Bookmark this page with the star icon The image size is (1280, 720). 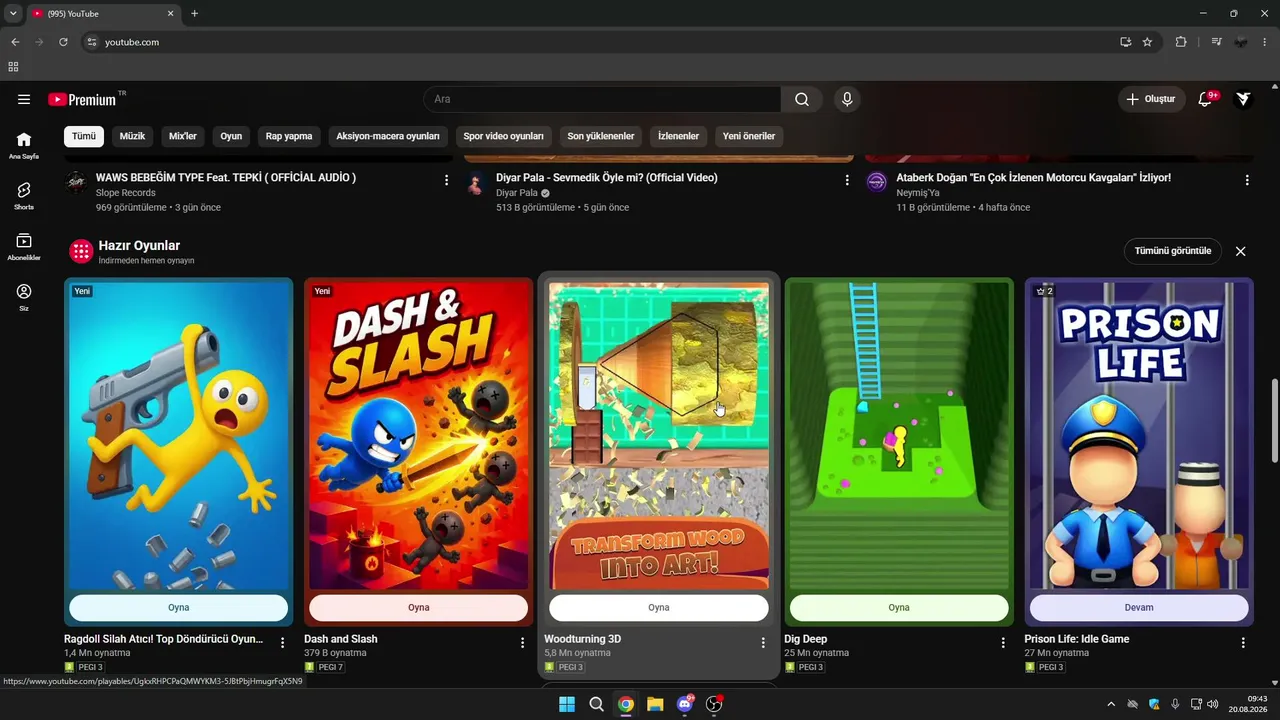click(1147, 42)
